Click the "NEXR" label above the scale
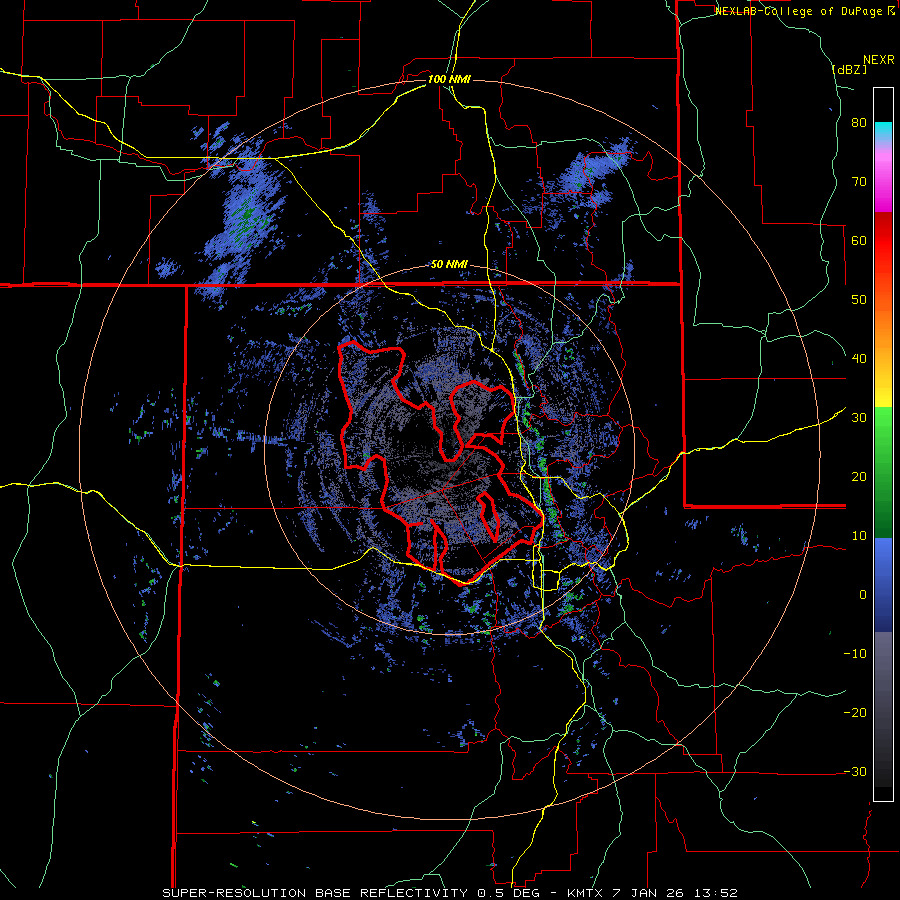The image size is (900, 900). tap(879, 59)
